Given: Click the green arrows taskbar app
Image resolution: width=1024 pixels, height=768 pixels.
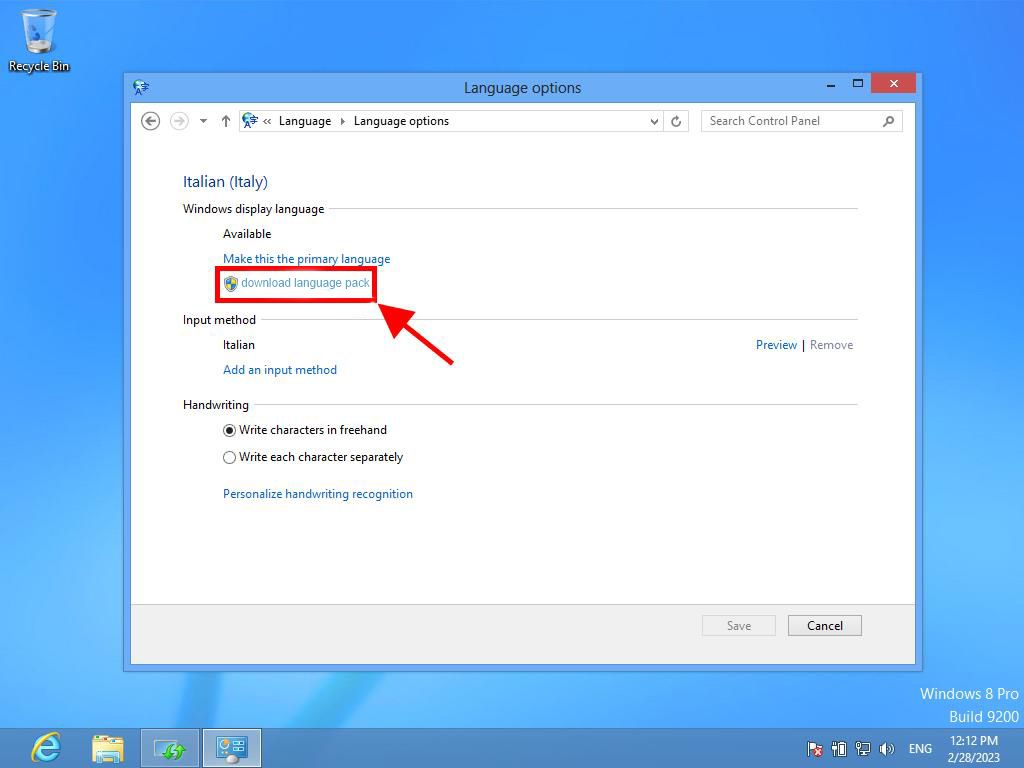Looking at the screenshot, I should click(170, 748).
